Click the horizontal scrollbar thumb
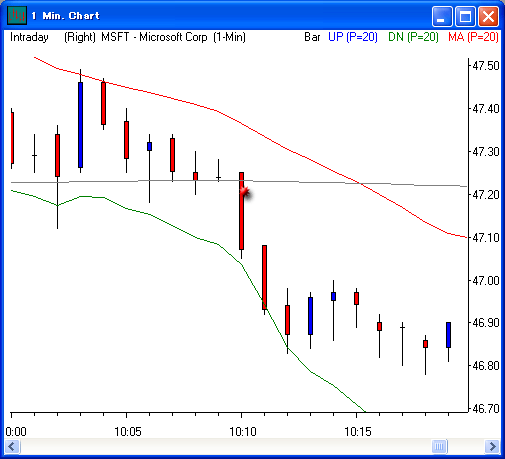This screenshot has width=505, height=459. click(439, 446)
